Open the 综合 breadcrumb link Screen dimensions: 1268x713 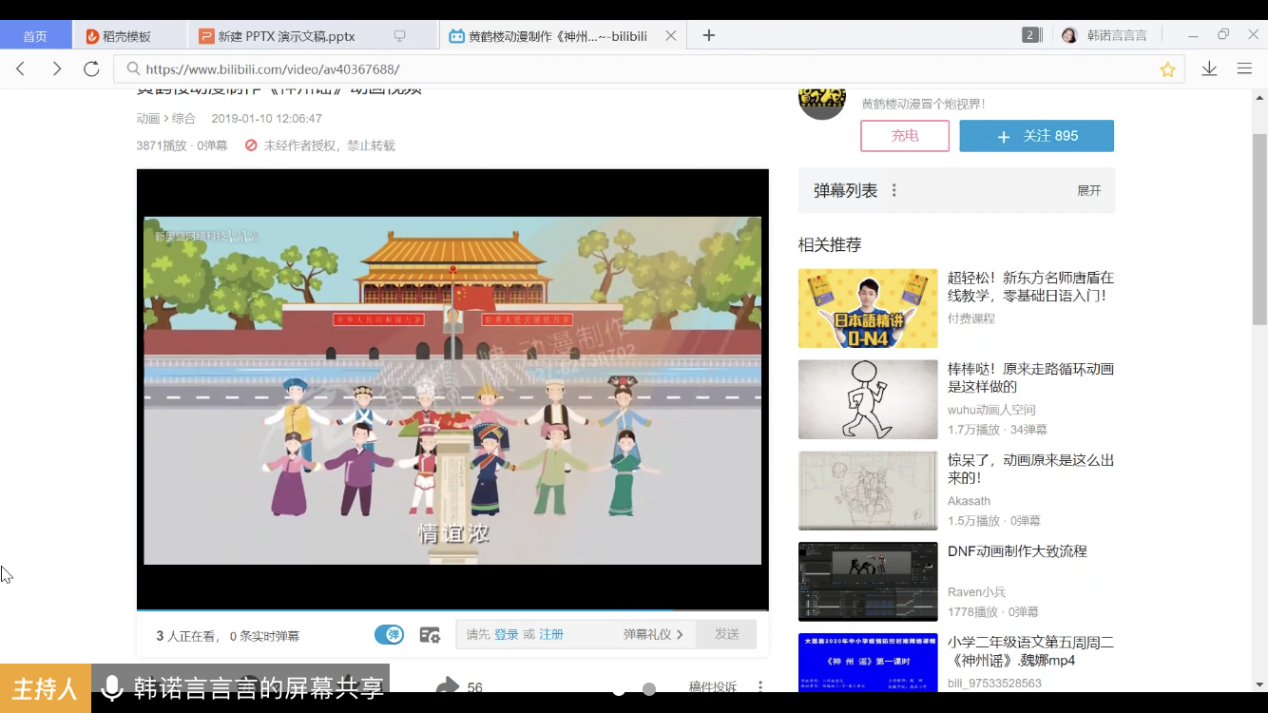click(x=184, y=118)
